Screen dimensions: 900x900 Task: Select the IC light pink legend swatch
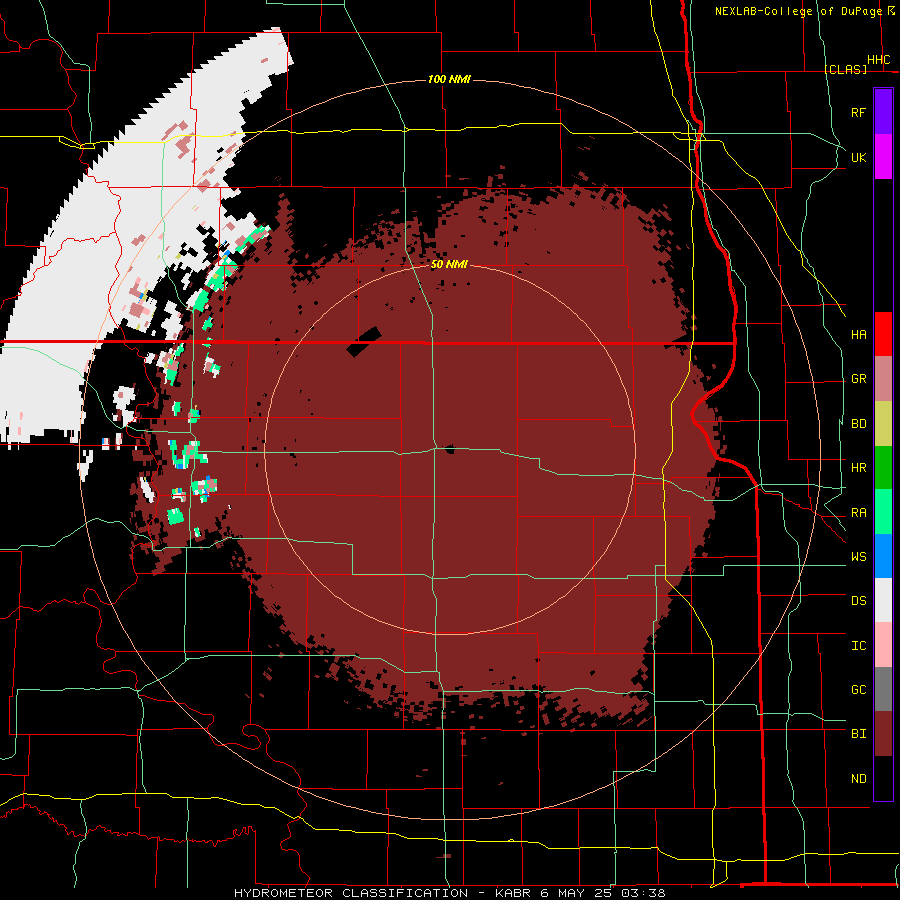pyautogui.click(x=883, y=645)
